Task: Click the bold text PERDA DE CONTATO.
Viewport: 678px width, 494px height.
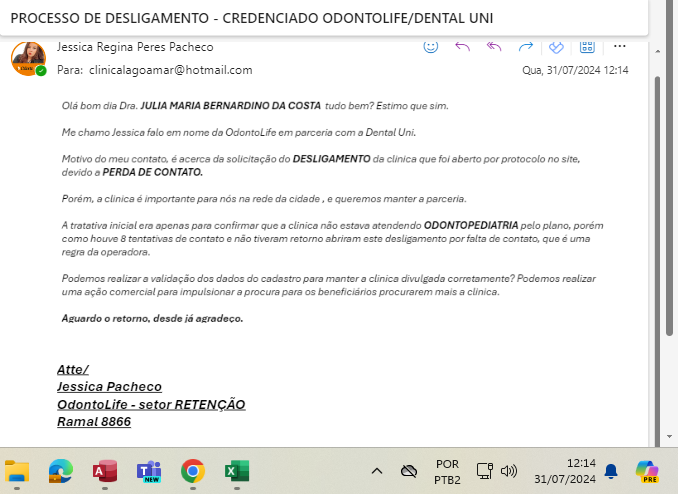Action: point(153,172)
